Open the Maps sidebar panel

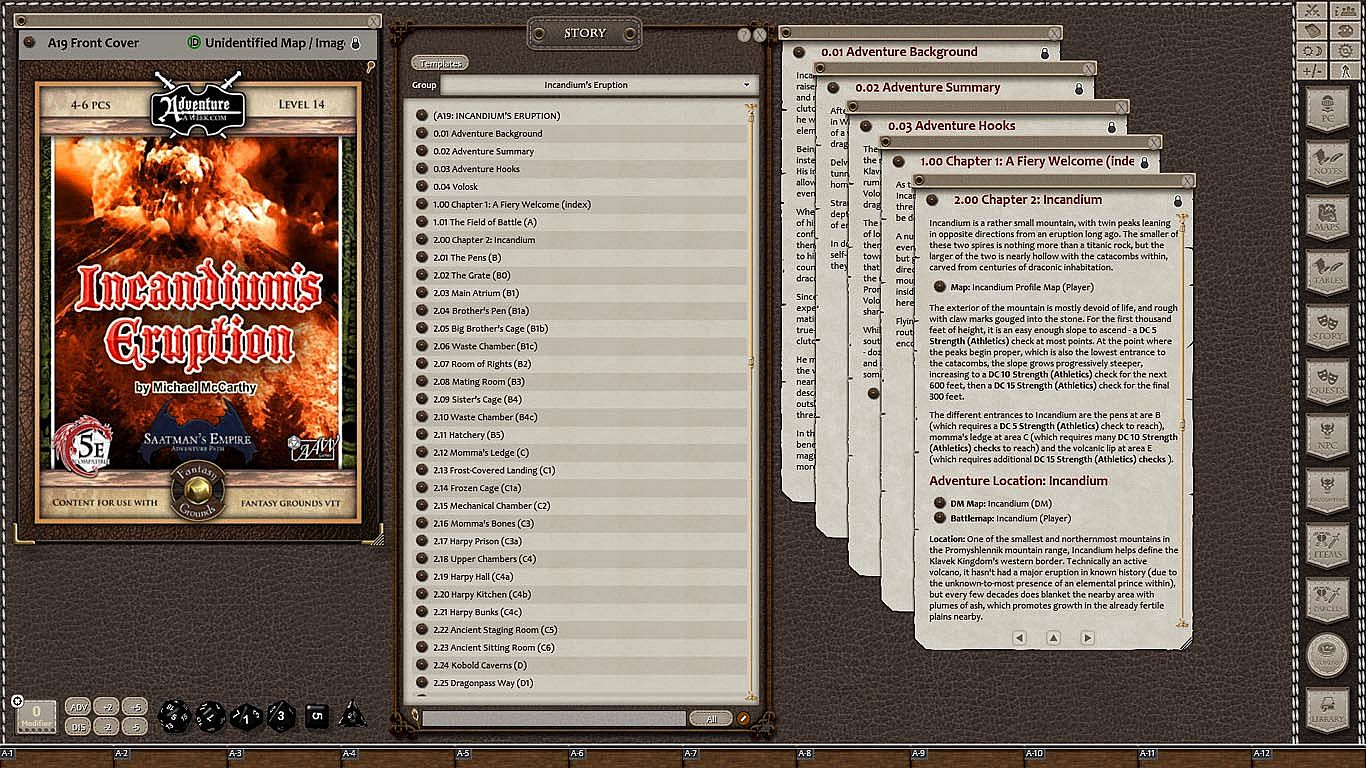click(x=1328, y=217)
